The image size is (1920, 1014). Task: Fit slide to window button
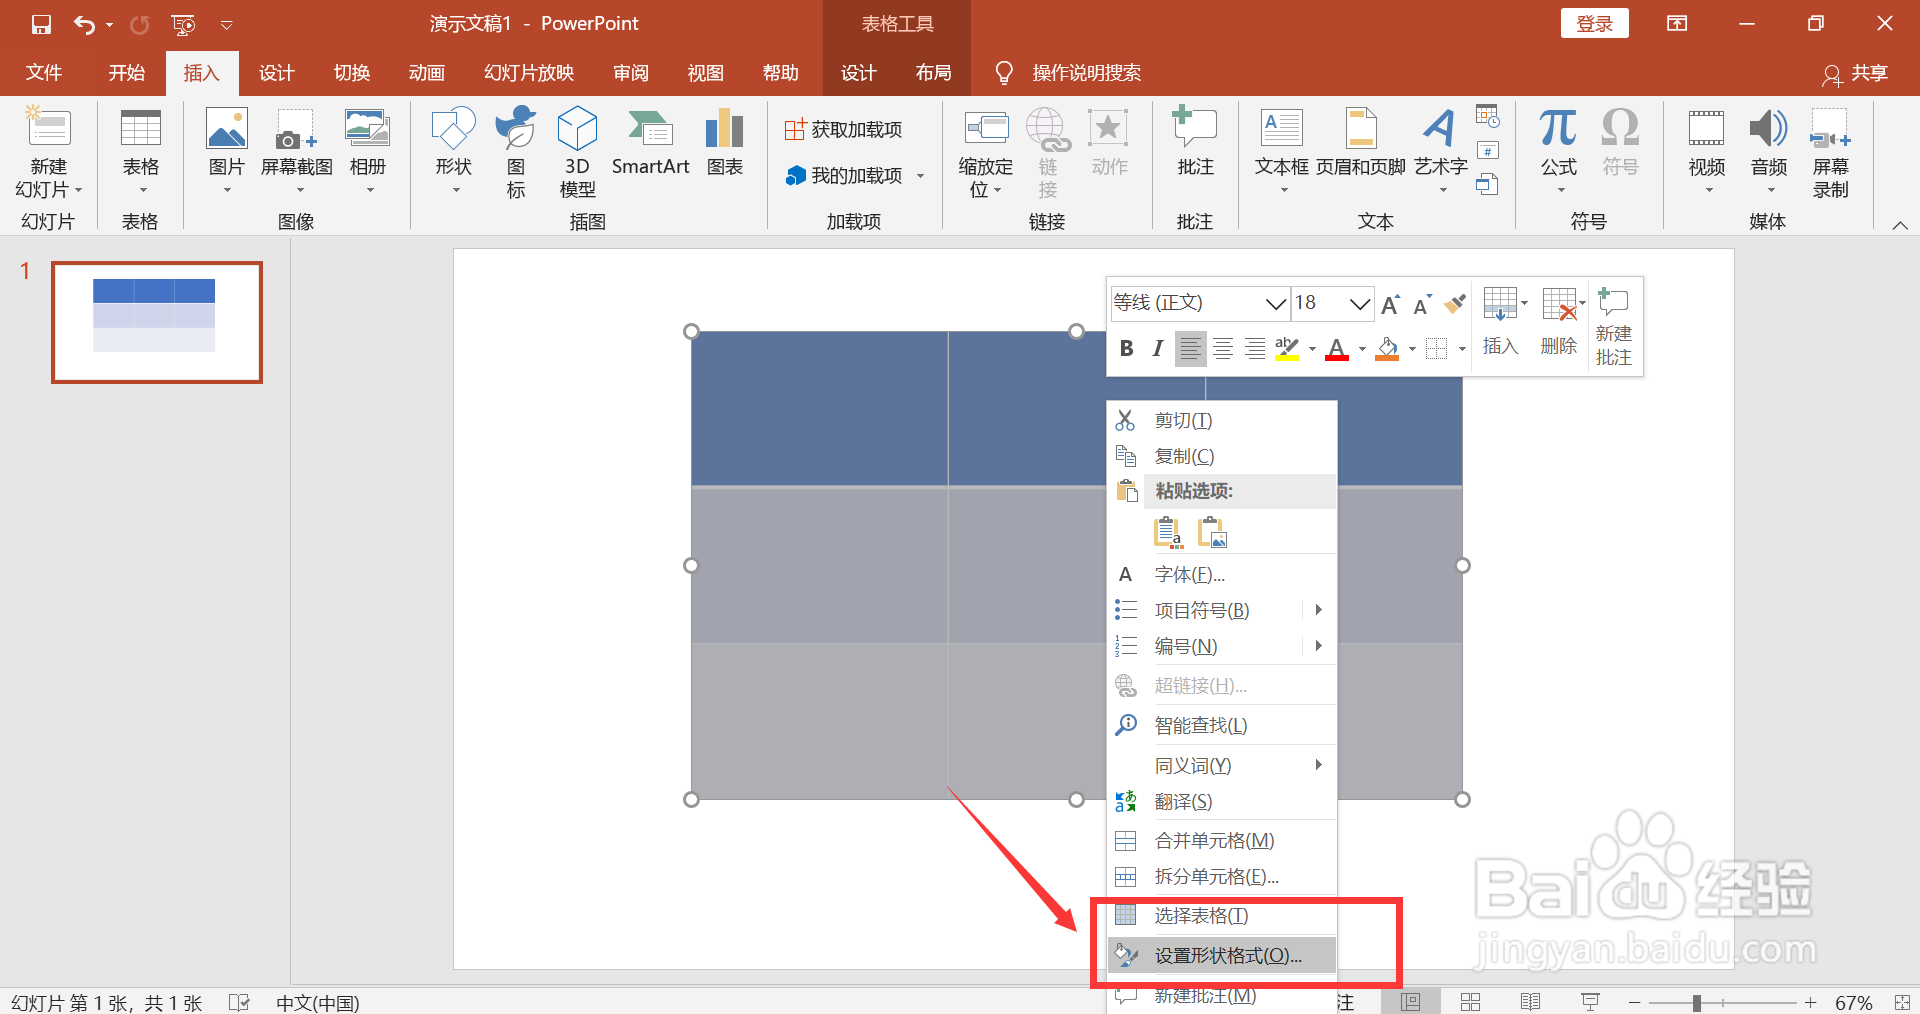[x=1902, y=1002]
